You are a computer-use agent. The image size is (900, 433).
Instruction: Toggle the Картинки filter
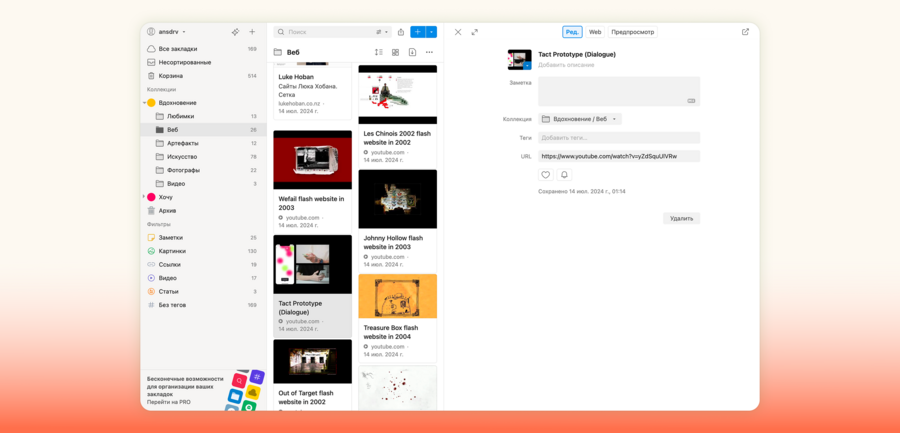tap(170, 251)
